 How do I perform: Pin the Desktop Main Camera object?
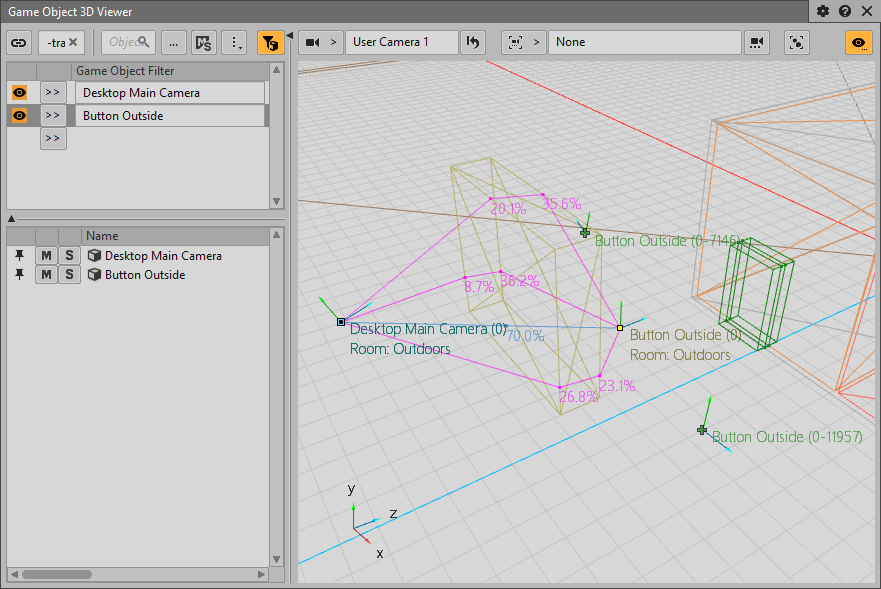point(19,256)
